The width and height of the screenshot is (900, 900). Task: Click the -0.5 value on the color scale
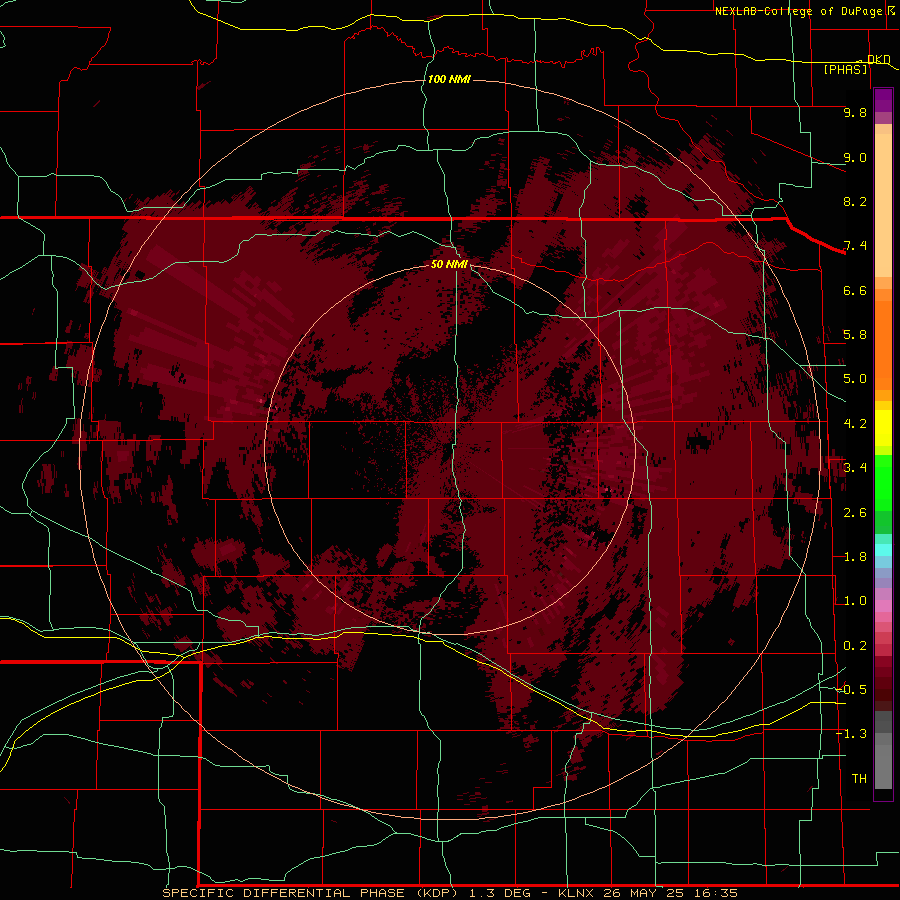coord(851,690)
